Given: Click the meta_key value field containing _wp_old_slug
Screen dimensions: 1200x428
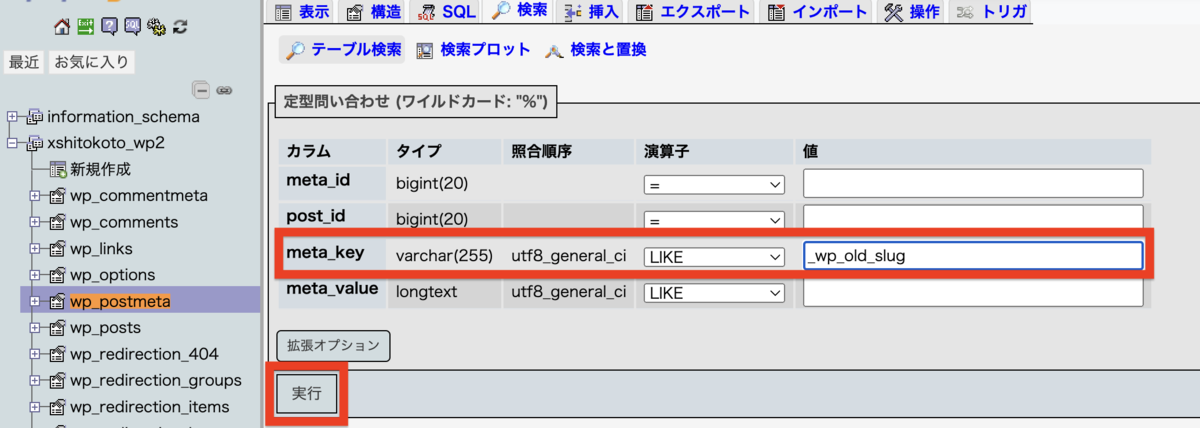Looking at the screenshot, I should coord(973,256).
